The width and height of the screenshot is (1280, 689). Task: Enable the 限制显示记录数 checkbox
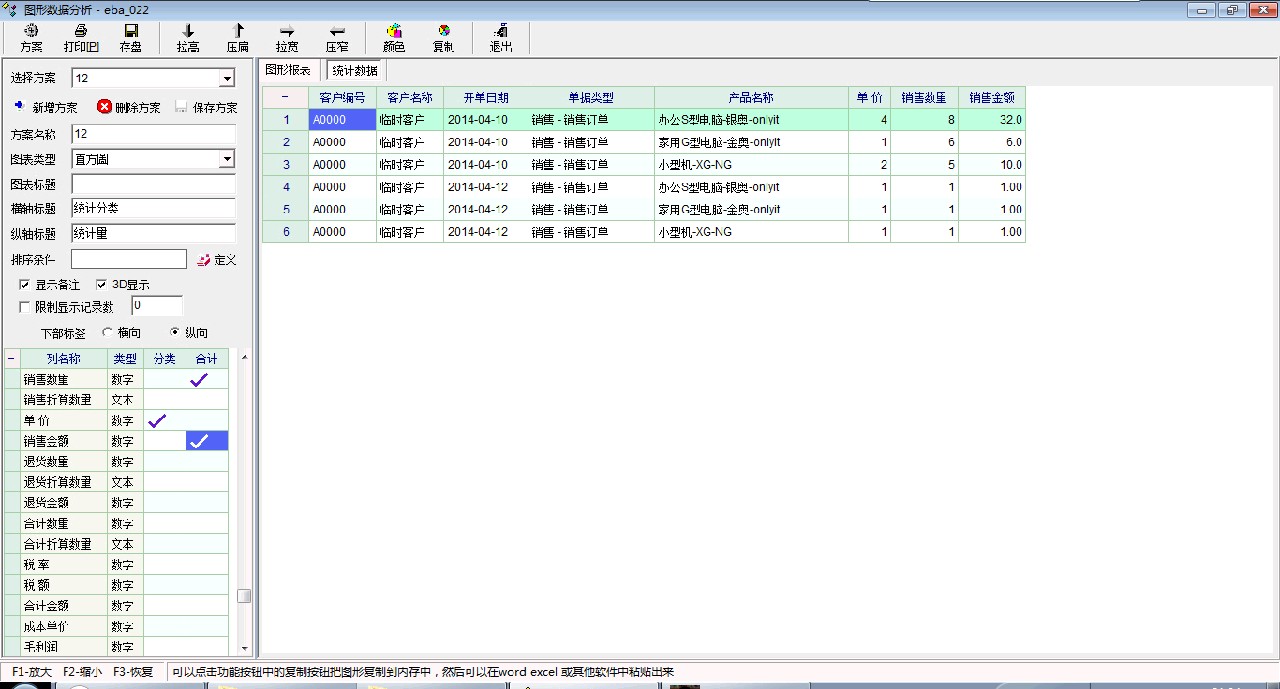[x=25, y=307]
